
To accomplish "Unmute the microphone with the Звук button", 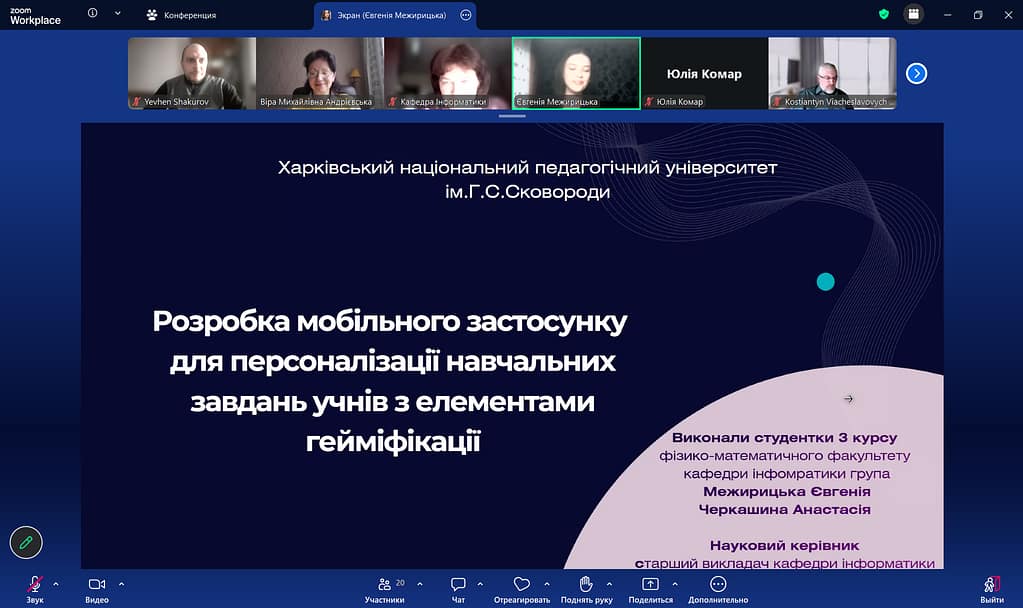I will pyautogui.click(x=35, y=584).
